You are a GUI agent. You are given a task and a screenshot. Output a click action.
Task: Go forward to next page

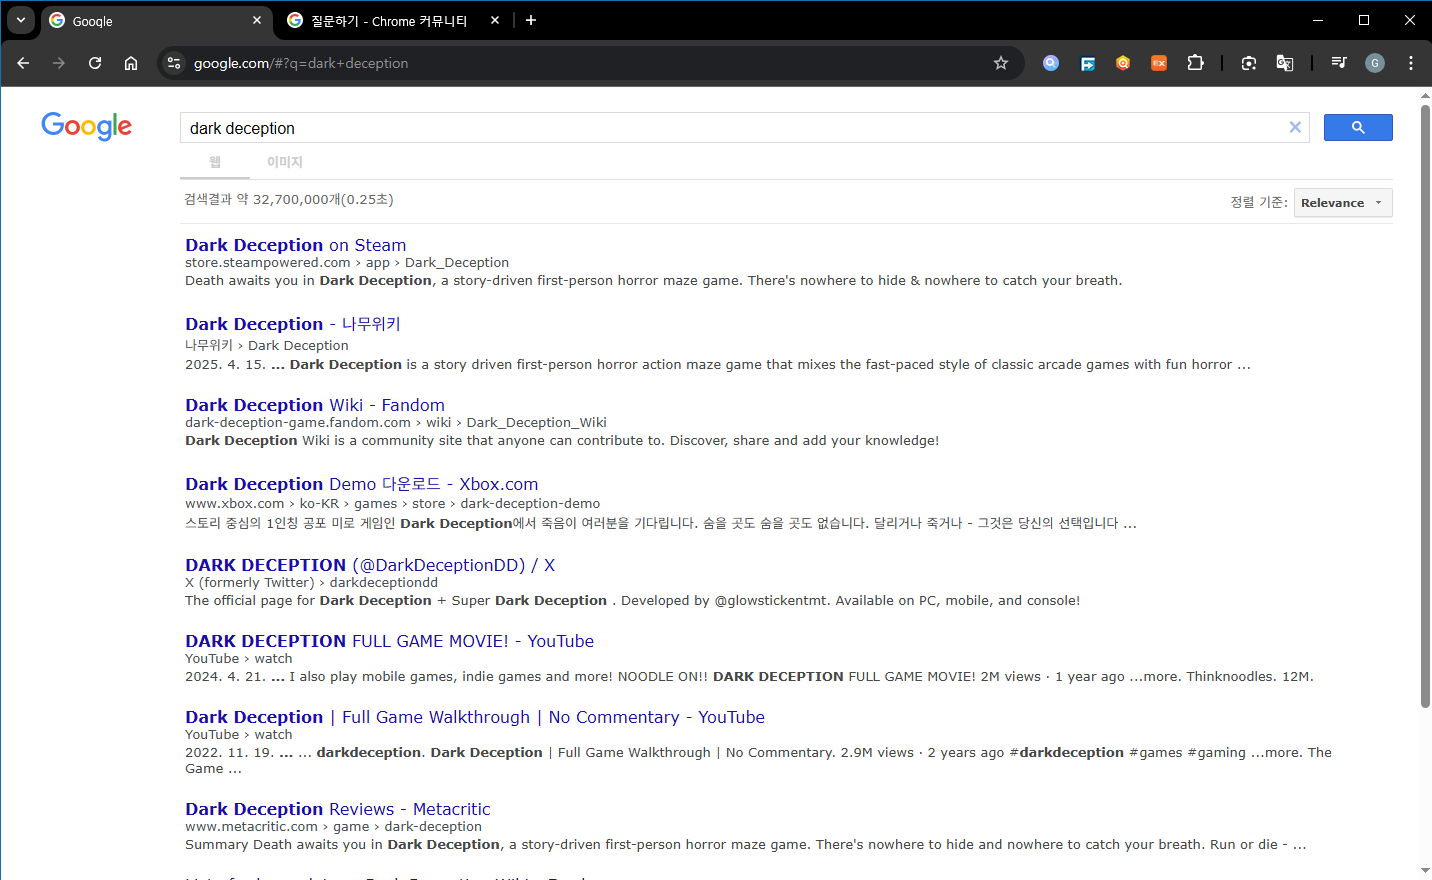(x=59, y=63)
